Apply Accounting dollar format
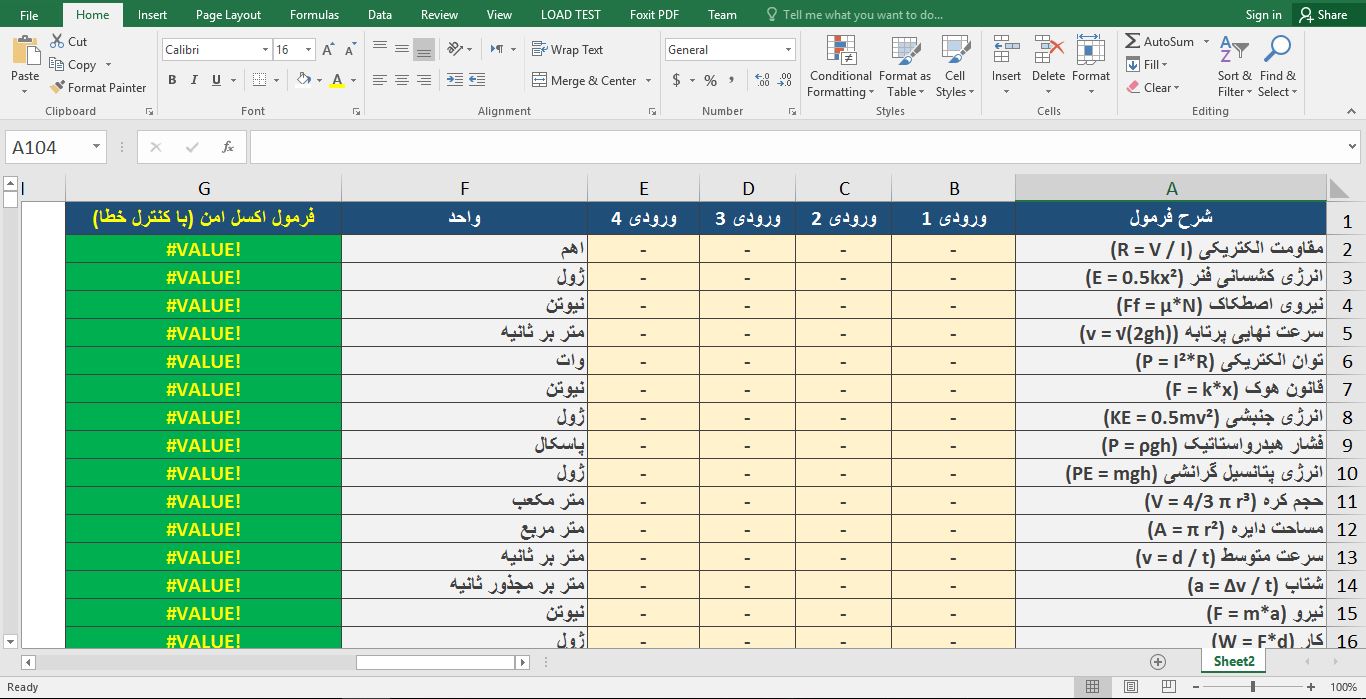The image size is (1366, 699). click(x=677, y=80)
